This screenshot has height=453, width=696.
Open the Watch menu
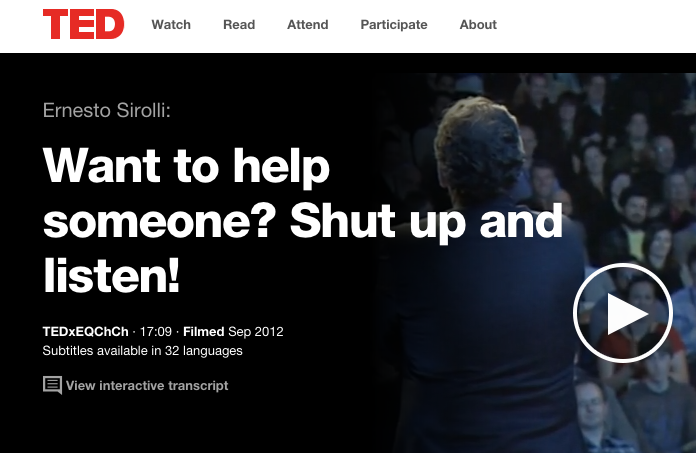(171, 24)
